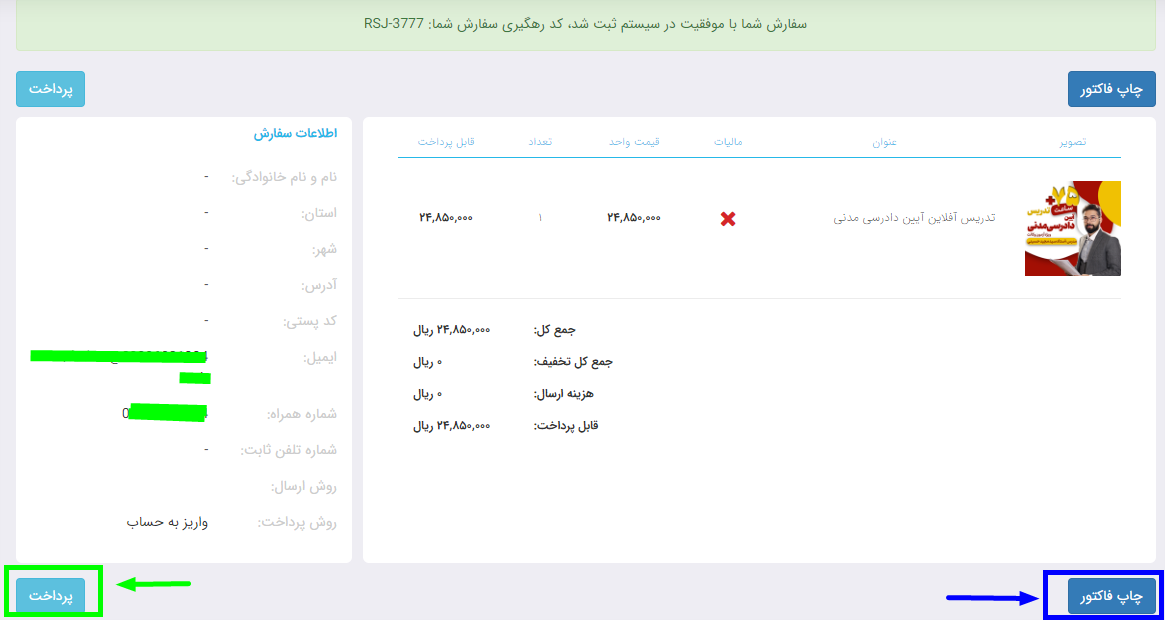
Task: Click the تصویر column header
Action: point(1072,142)
